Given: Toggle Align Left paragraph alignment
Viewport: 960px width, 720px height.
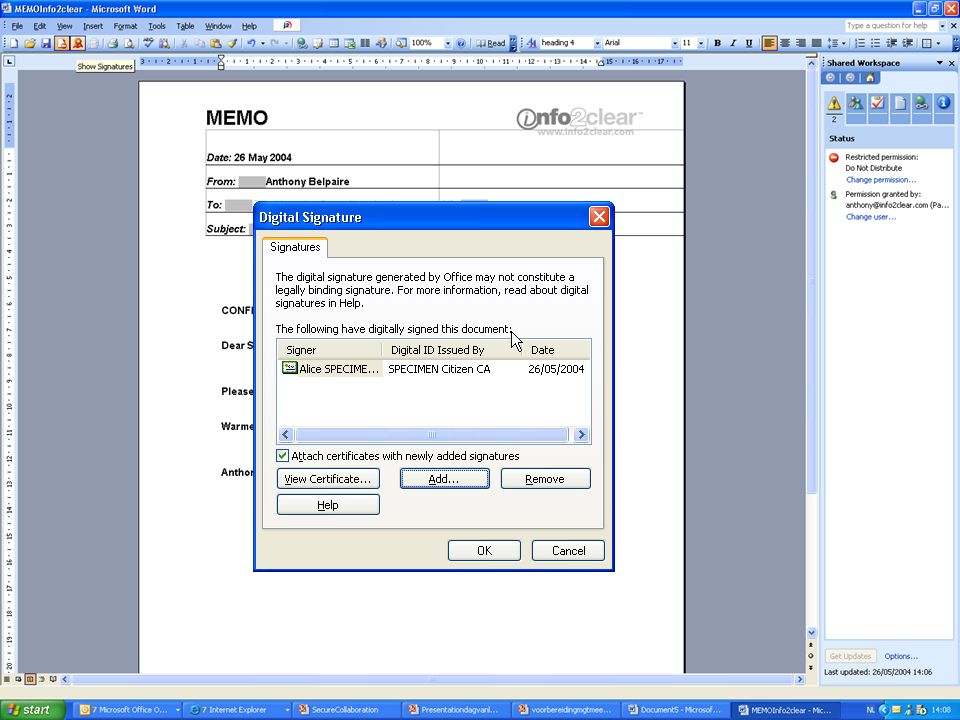Looking at the screenshot, I should (769, 43).
